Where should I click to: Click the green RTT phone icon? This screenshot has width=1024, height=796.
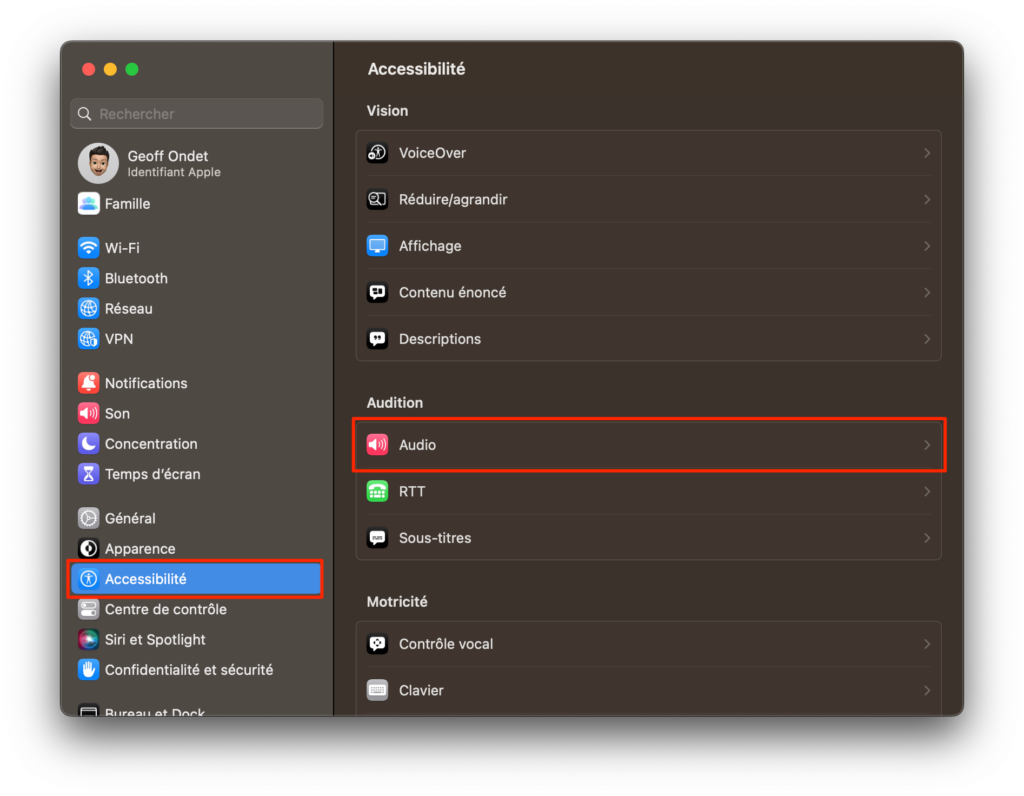tap(377, 491)
